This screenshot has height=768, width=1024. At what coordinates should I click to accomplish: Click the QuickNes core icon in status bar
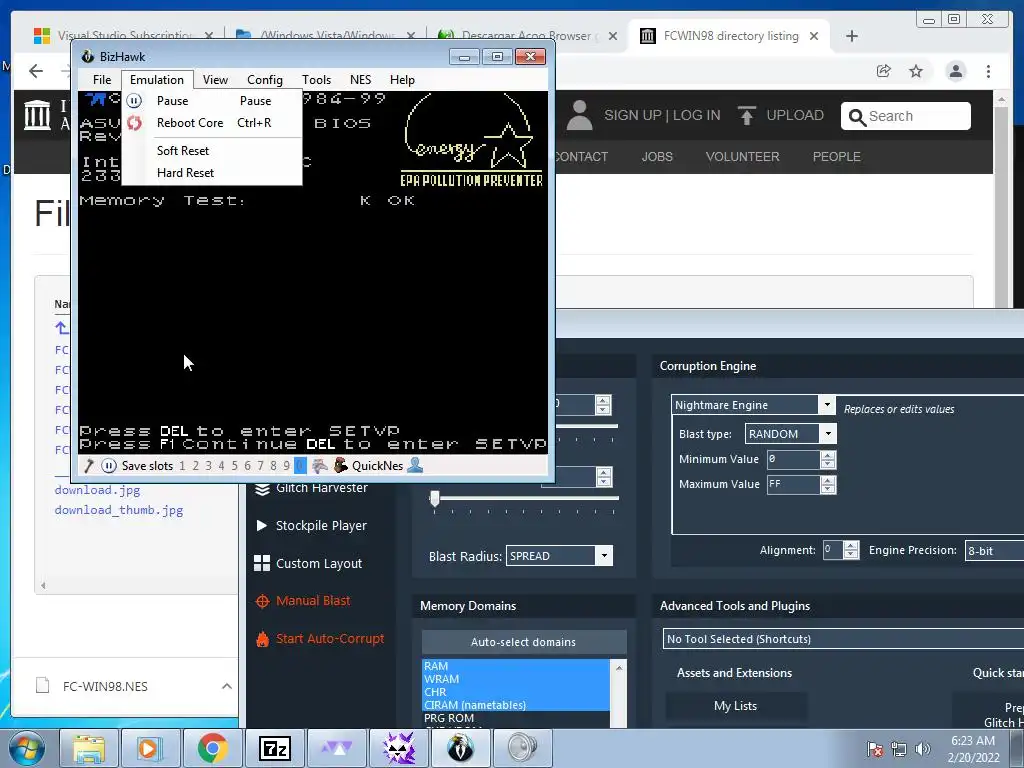(340, 465)
